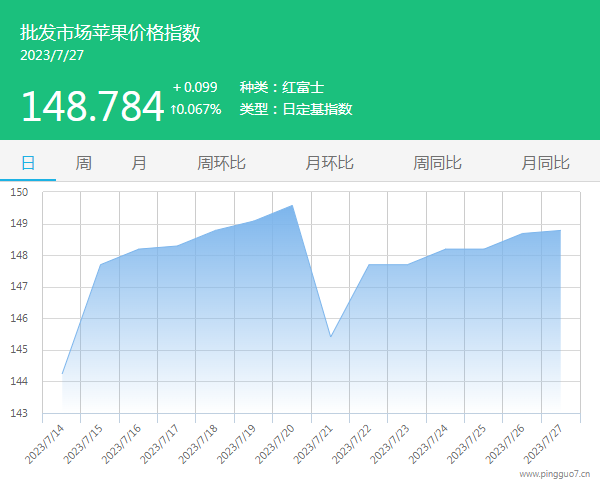The height and width of the screenshot is (485, 600).
Task: Click the up arrow beside 0.067%
Action: coord(174,110)
